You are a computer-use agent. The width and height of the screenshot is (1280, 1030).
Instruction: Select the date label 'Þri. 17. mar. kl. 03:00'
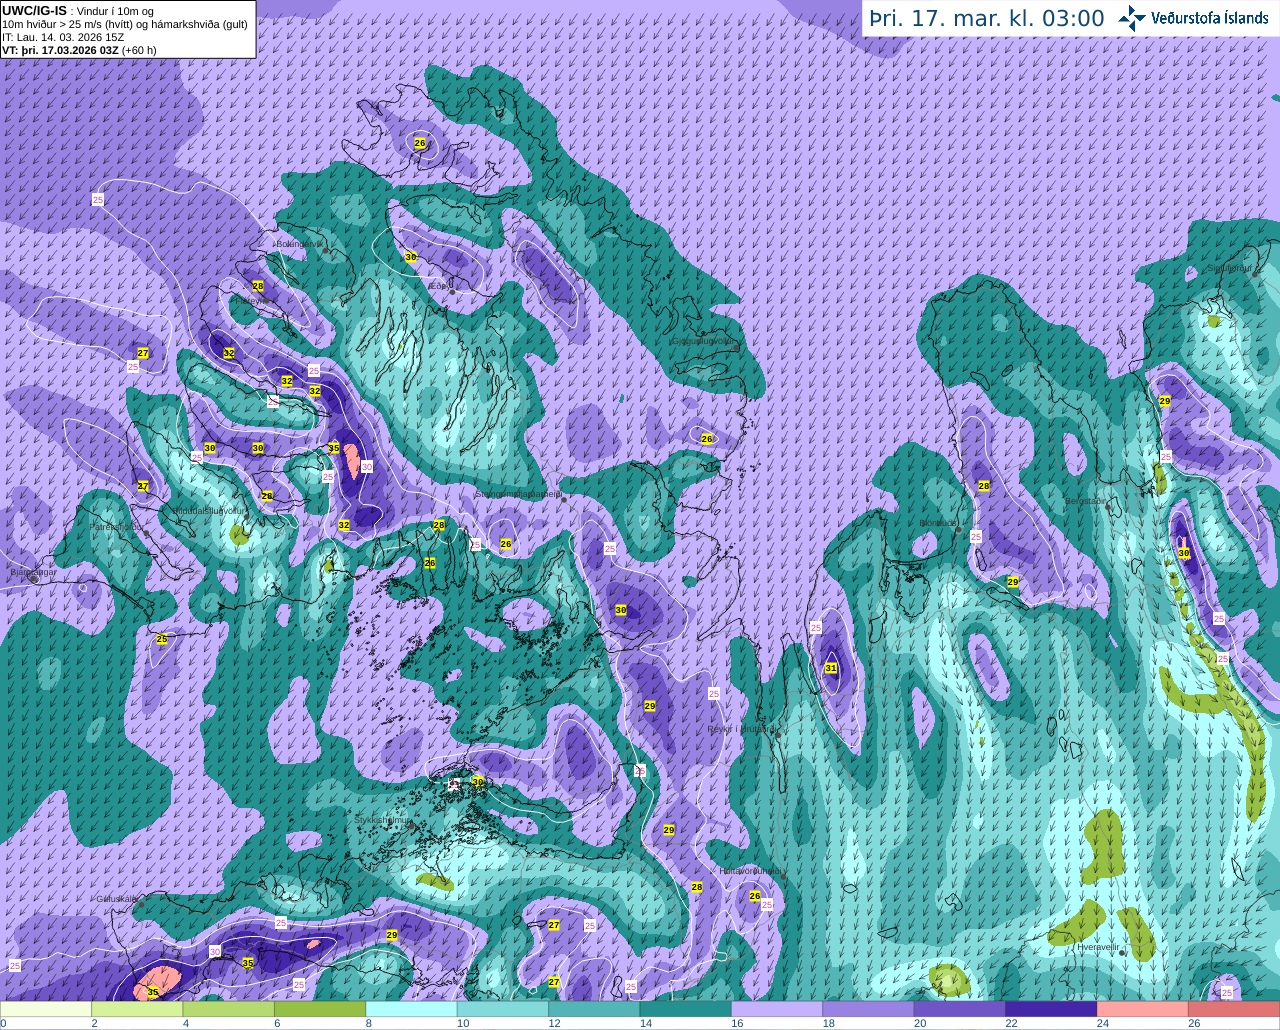point(986,19)
